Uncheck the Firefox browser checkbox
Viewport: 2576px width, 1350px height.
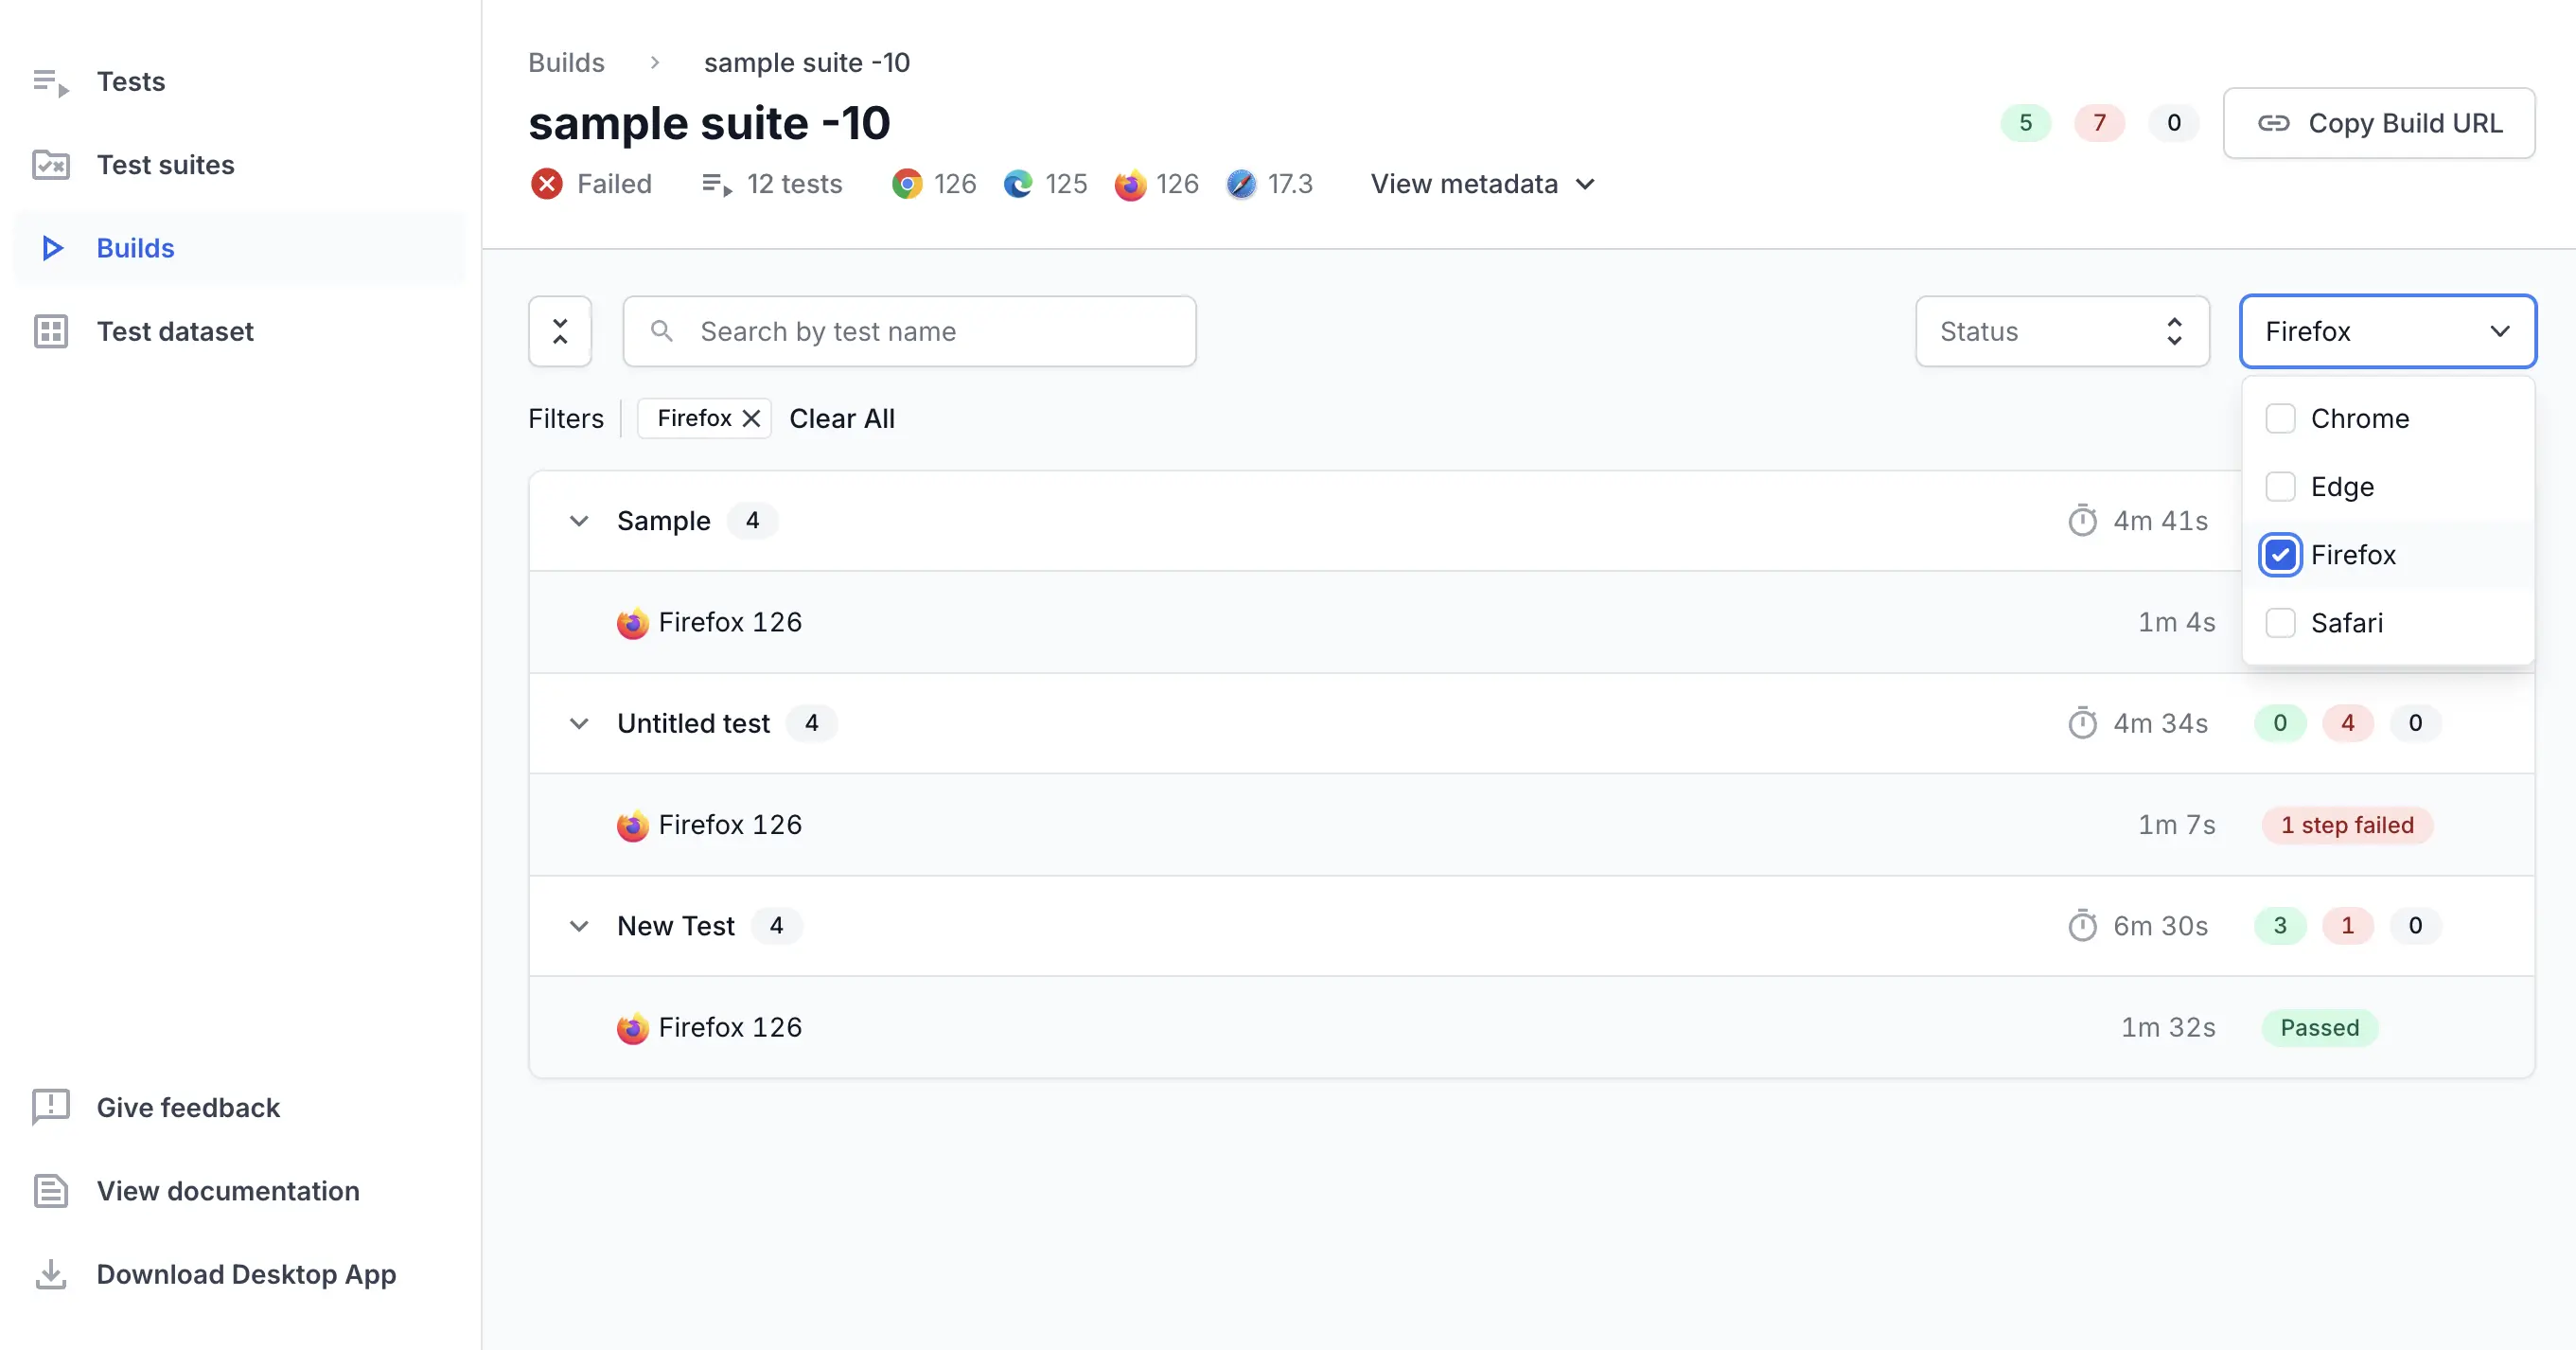[x=2280, y=555]
